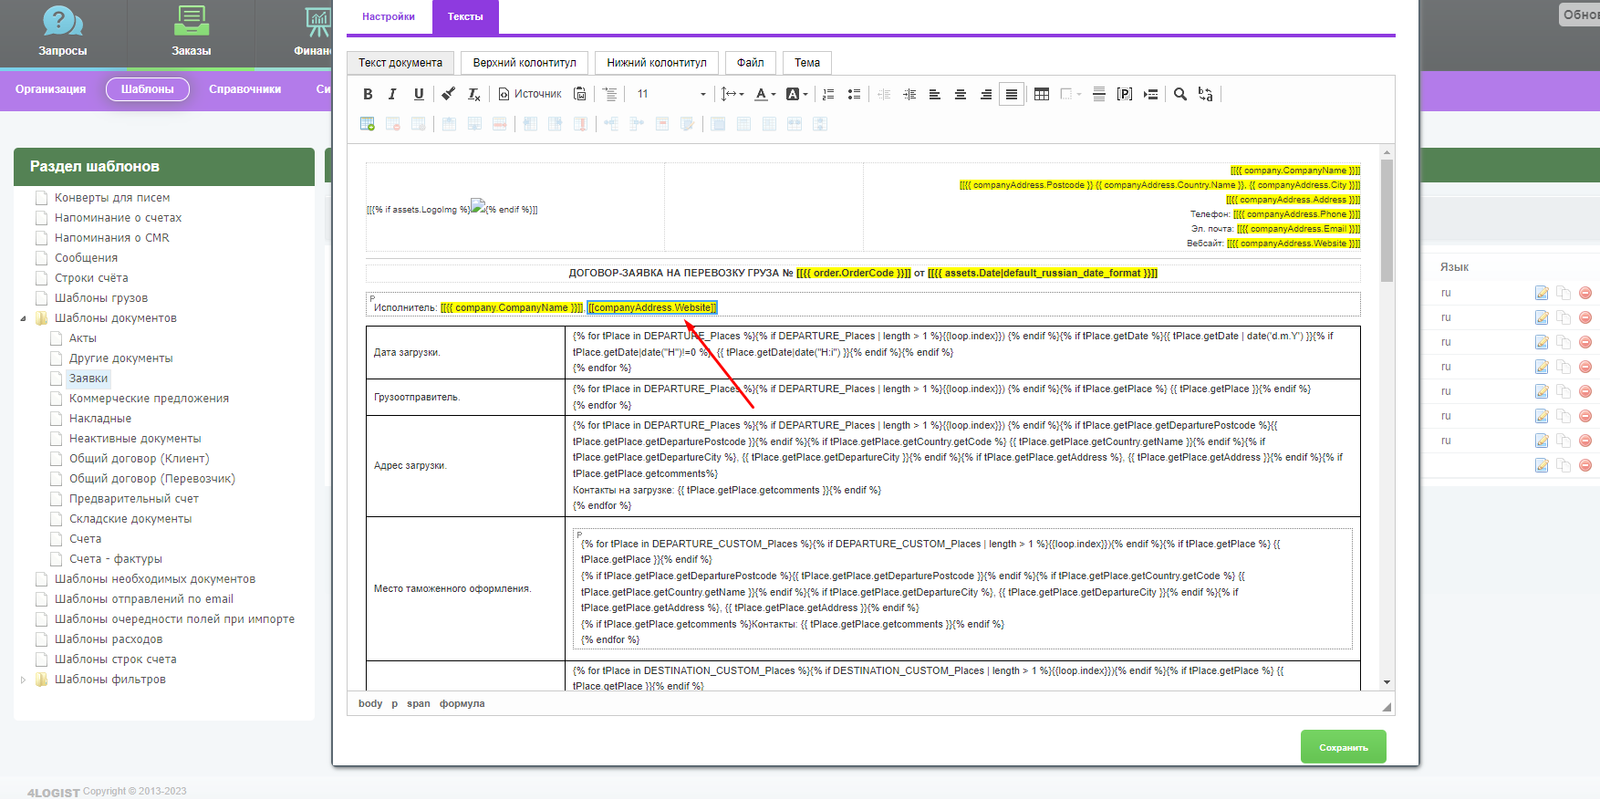Align text left in editor
Viewport: 1600px width, 799px height.
[x=935, y=94]
